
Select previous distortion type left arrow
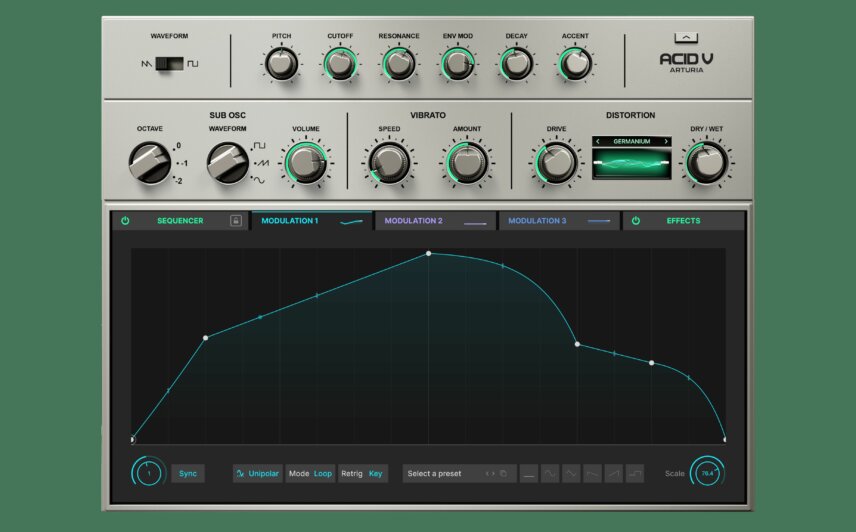pos(598,141)
